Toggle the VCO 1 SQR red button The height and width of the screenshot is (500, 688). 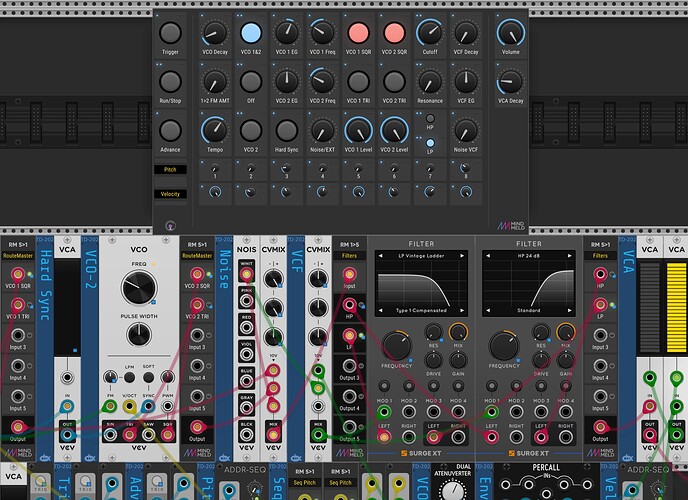point(358,33)
